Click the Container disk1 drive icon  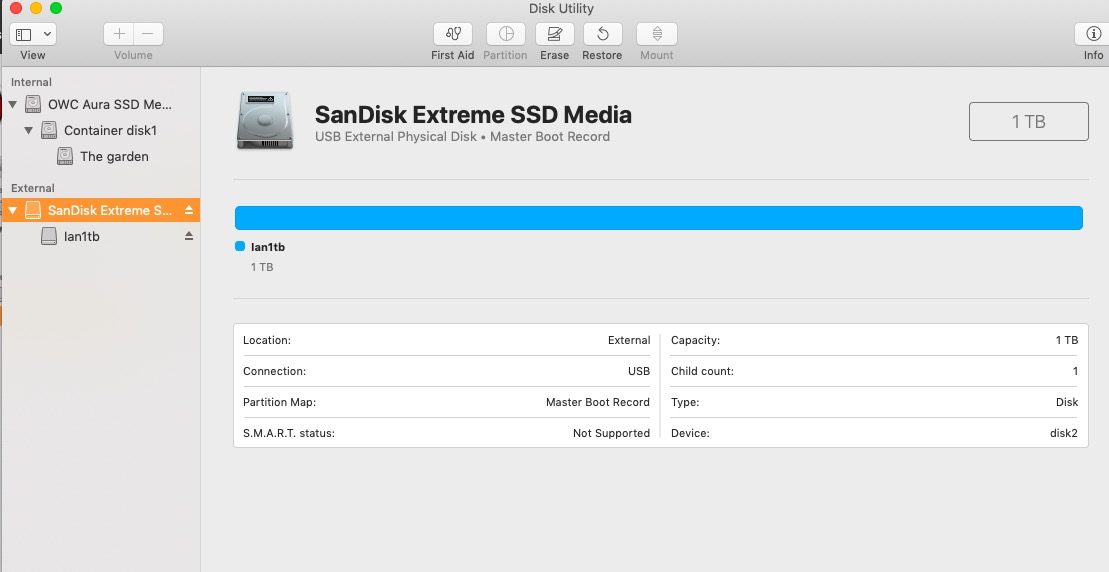click(x=49, y=130)
